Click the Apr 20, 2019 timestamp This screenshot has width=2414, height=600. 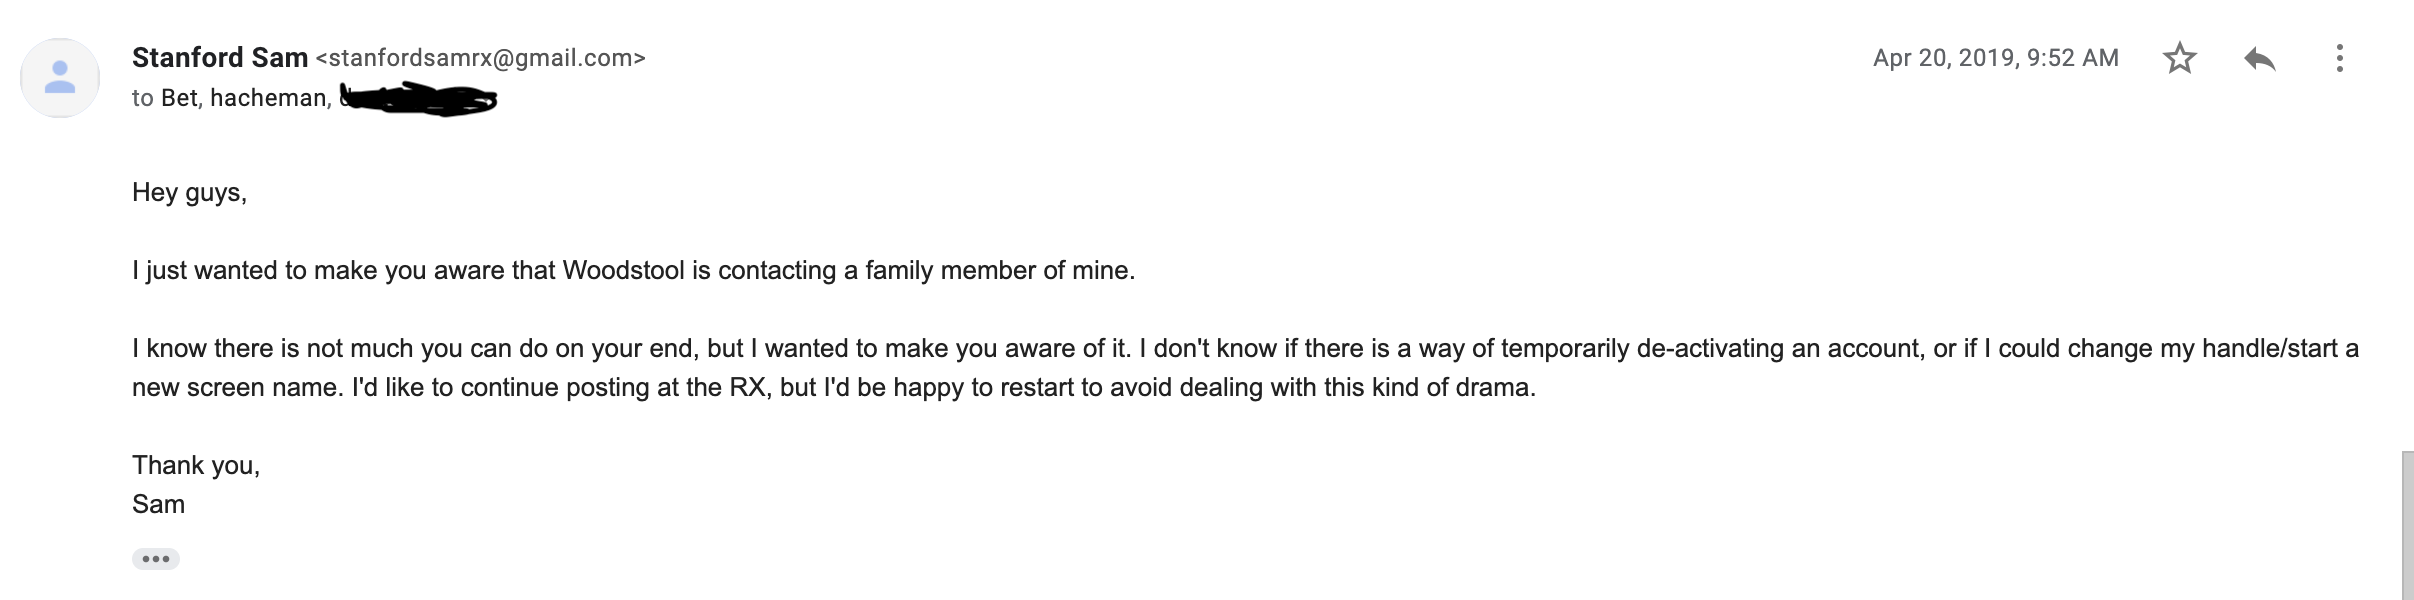pos(1995,58)
